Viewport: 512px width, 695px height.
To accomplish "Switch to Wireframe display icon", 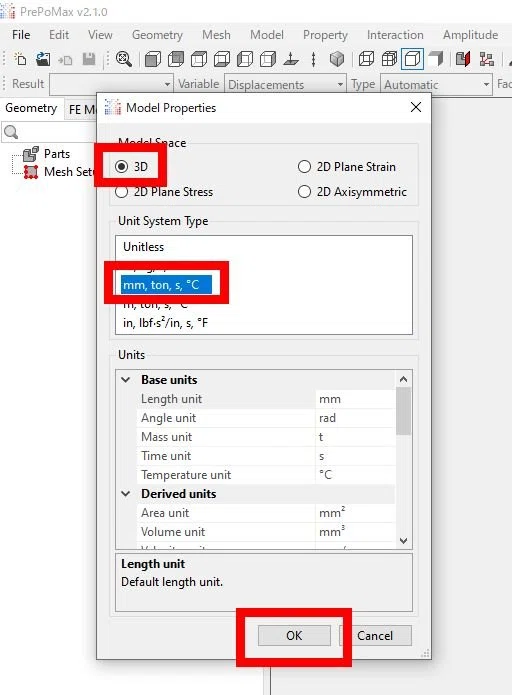I will (366, 59).
